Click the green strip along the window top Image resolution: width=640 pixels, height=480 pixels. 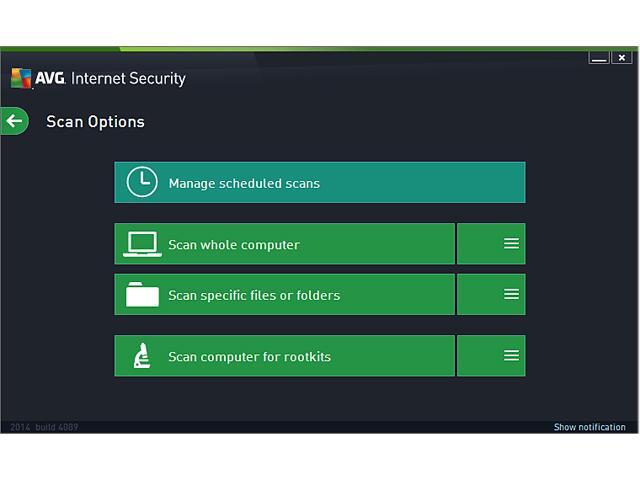[320, 48]
